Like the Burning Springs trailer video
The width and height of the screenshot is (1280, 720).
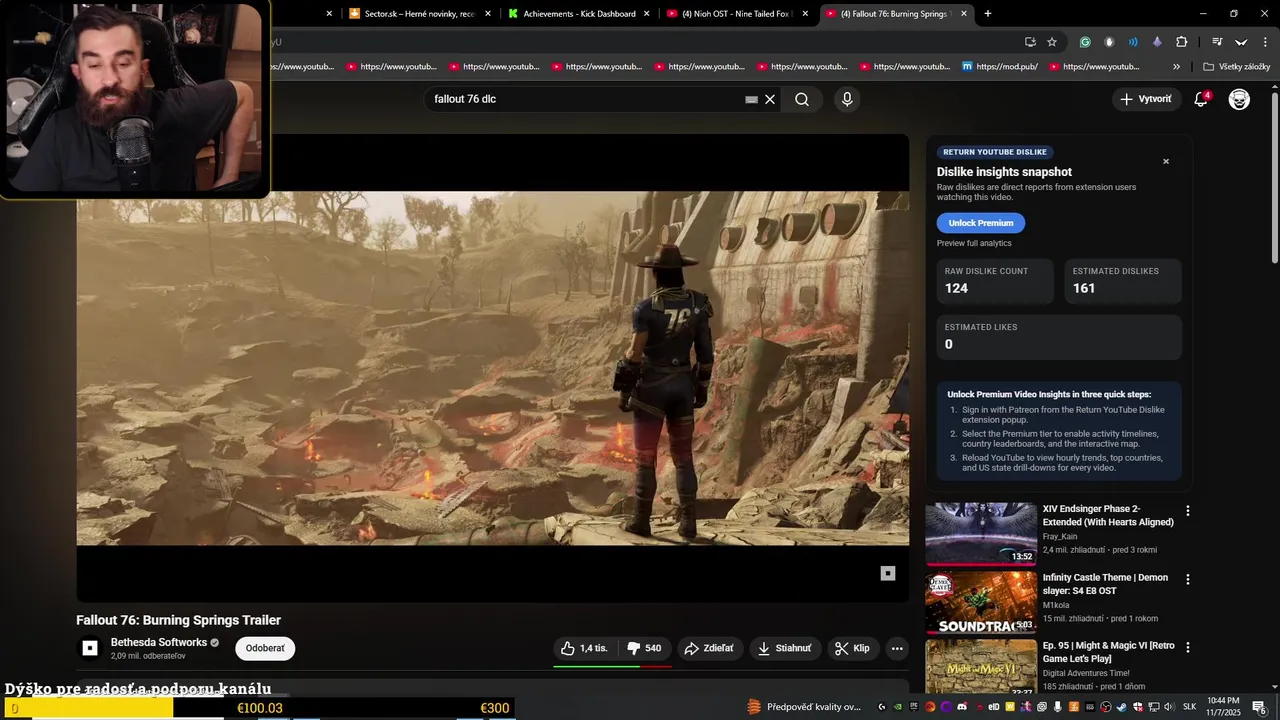[584, 648]
